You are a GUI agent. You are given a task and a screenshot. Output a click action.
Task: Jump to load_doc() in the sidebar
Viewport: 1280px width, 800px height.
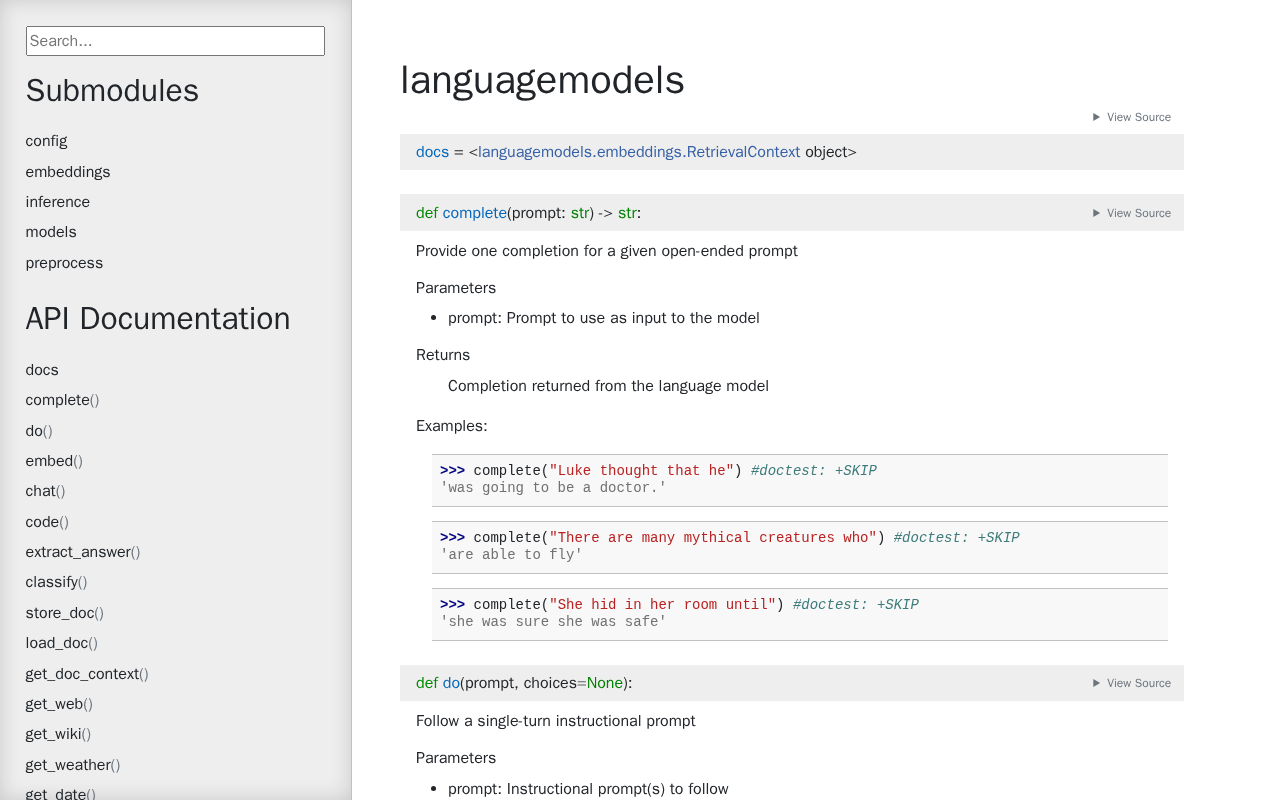(x=62, y=643)
